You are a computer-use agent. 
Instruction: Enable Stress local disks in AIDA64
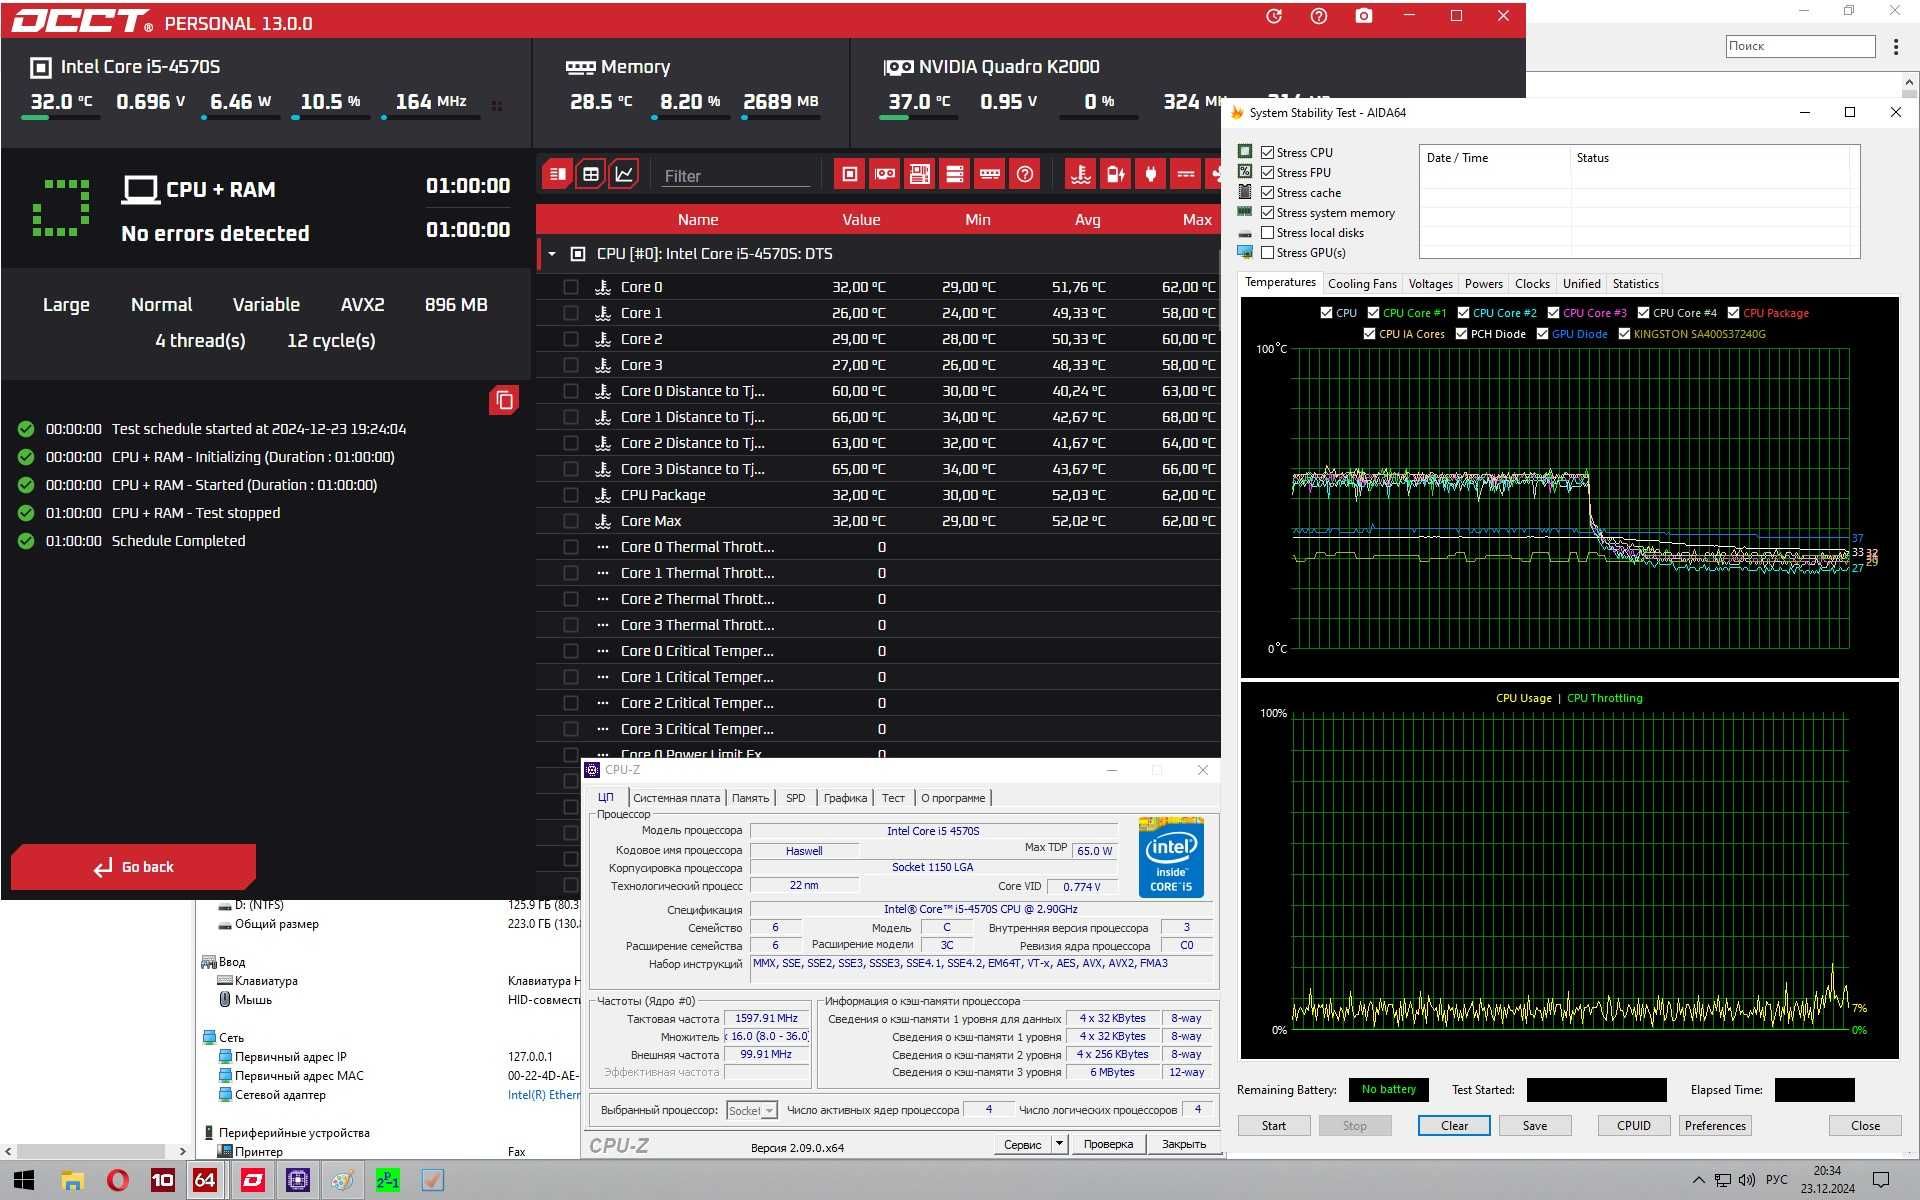click(1267, 232)
